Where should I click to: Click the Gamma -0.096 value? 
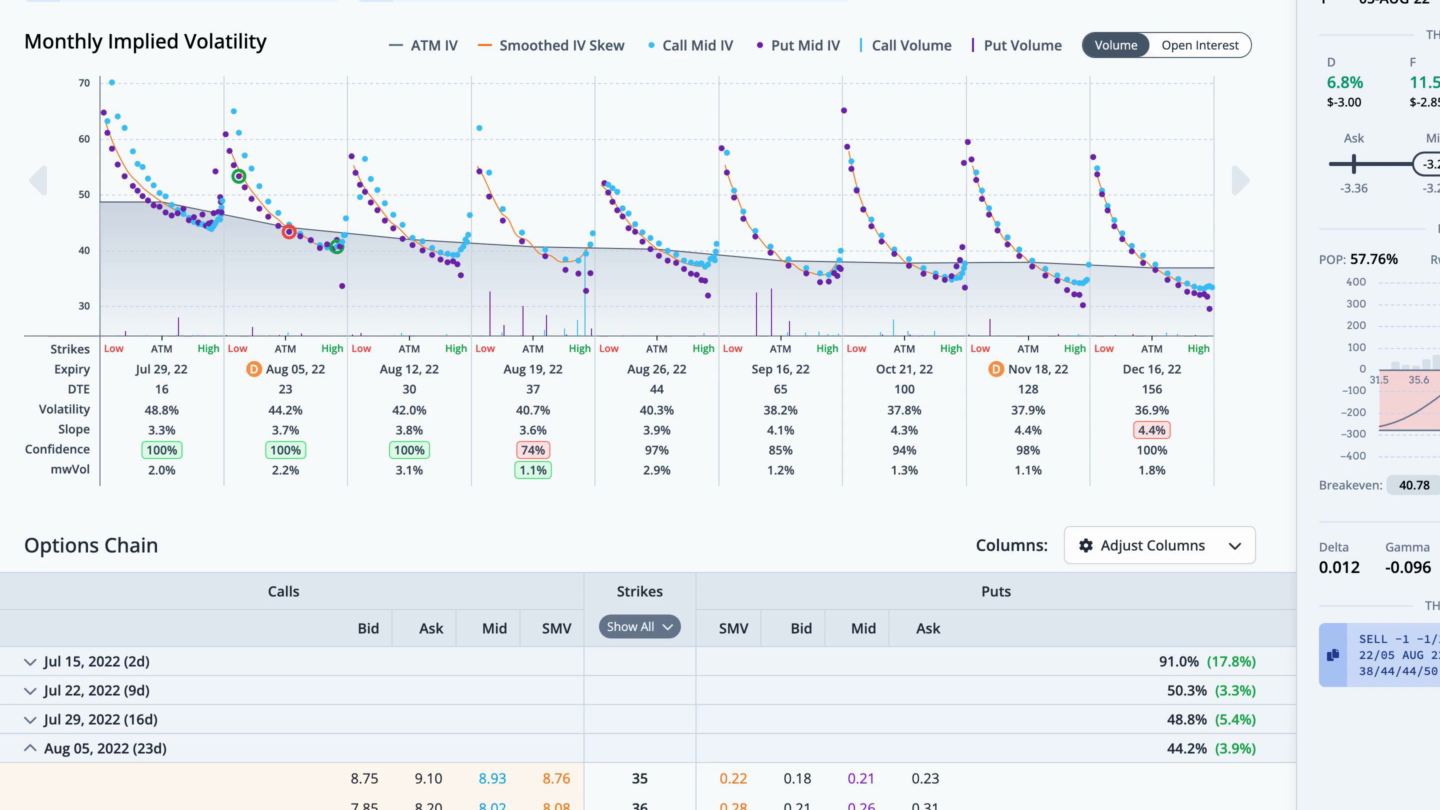point(1407,567)
